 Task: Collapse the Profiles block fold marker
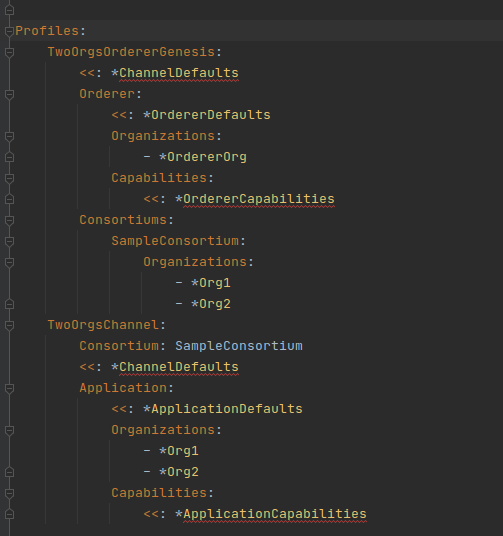pyautogui.click(x=10, y=31)
